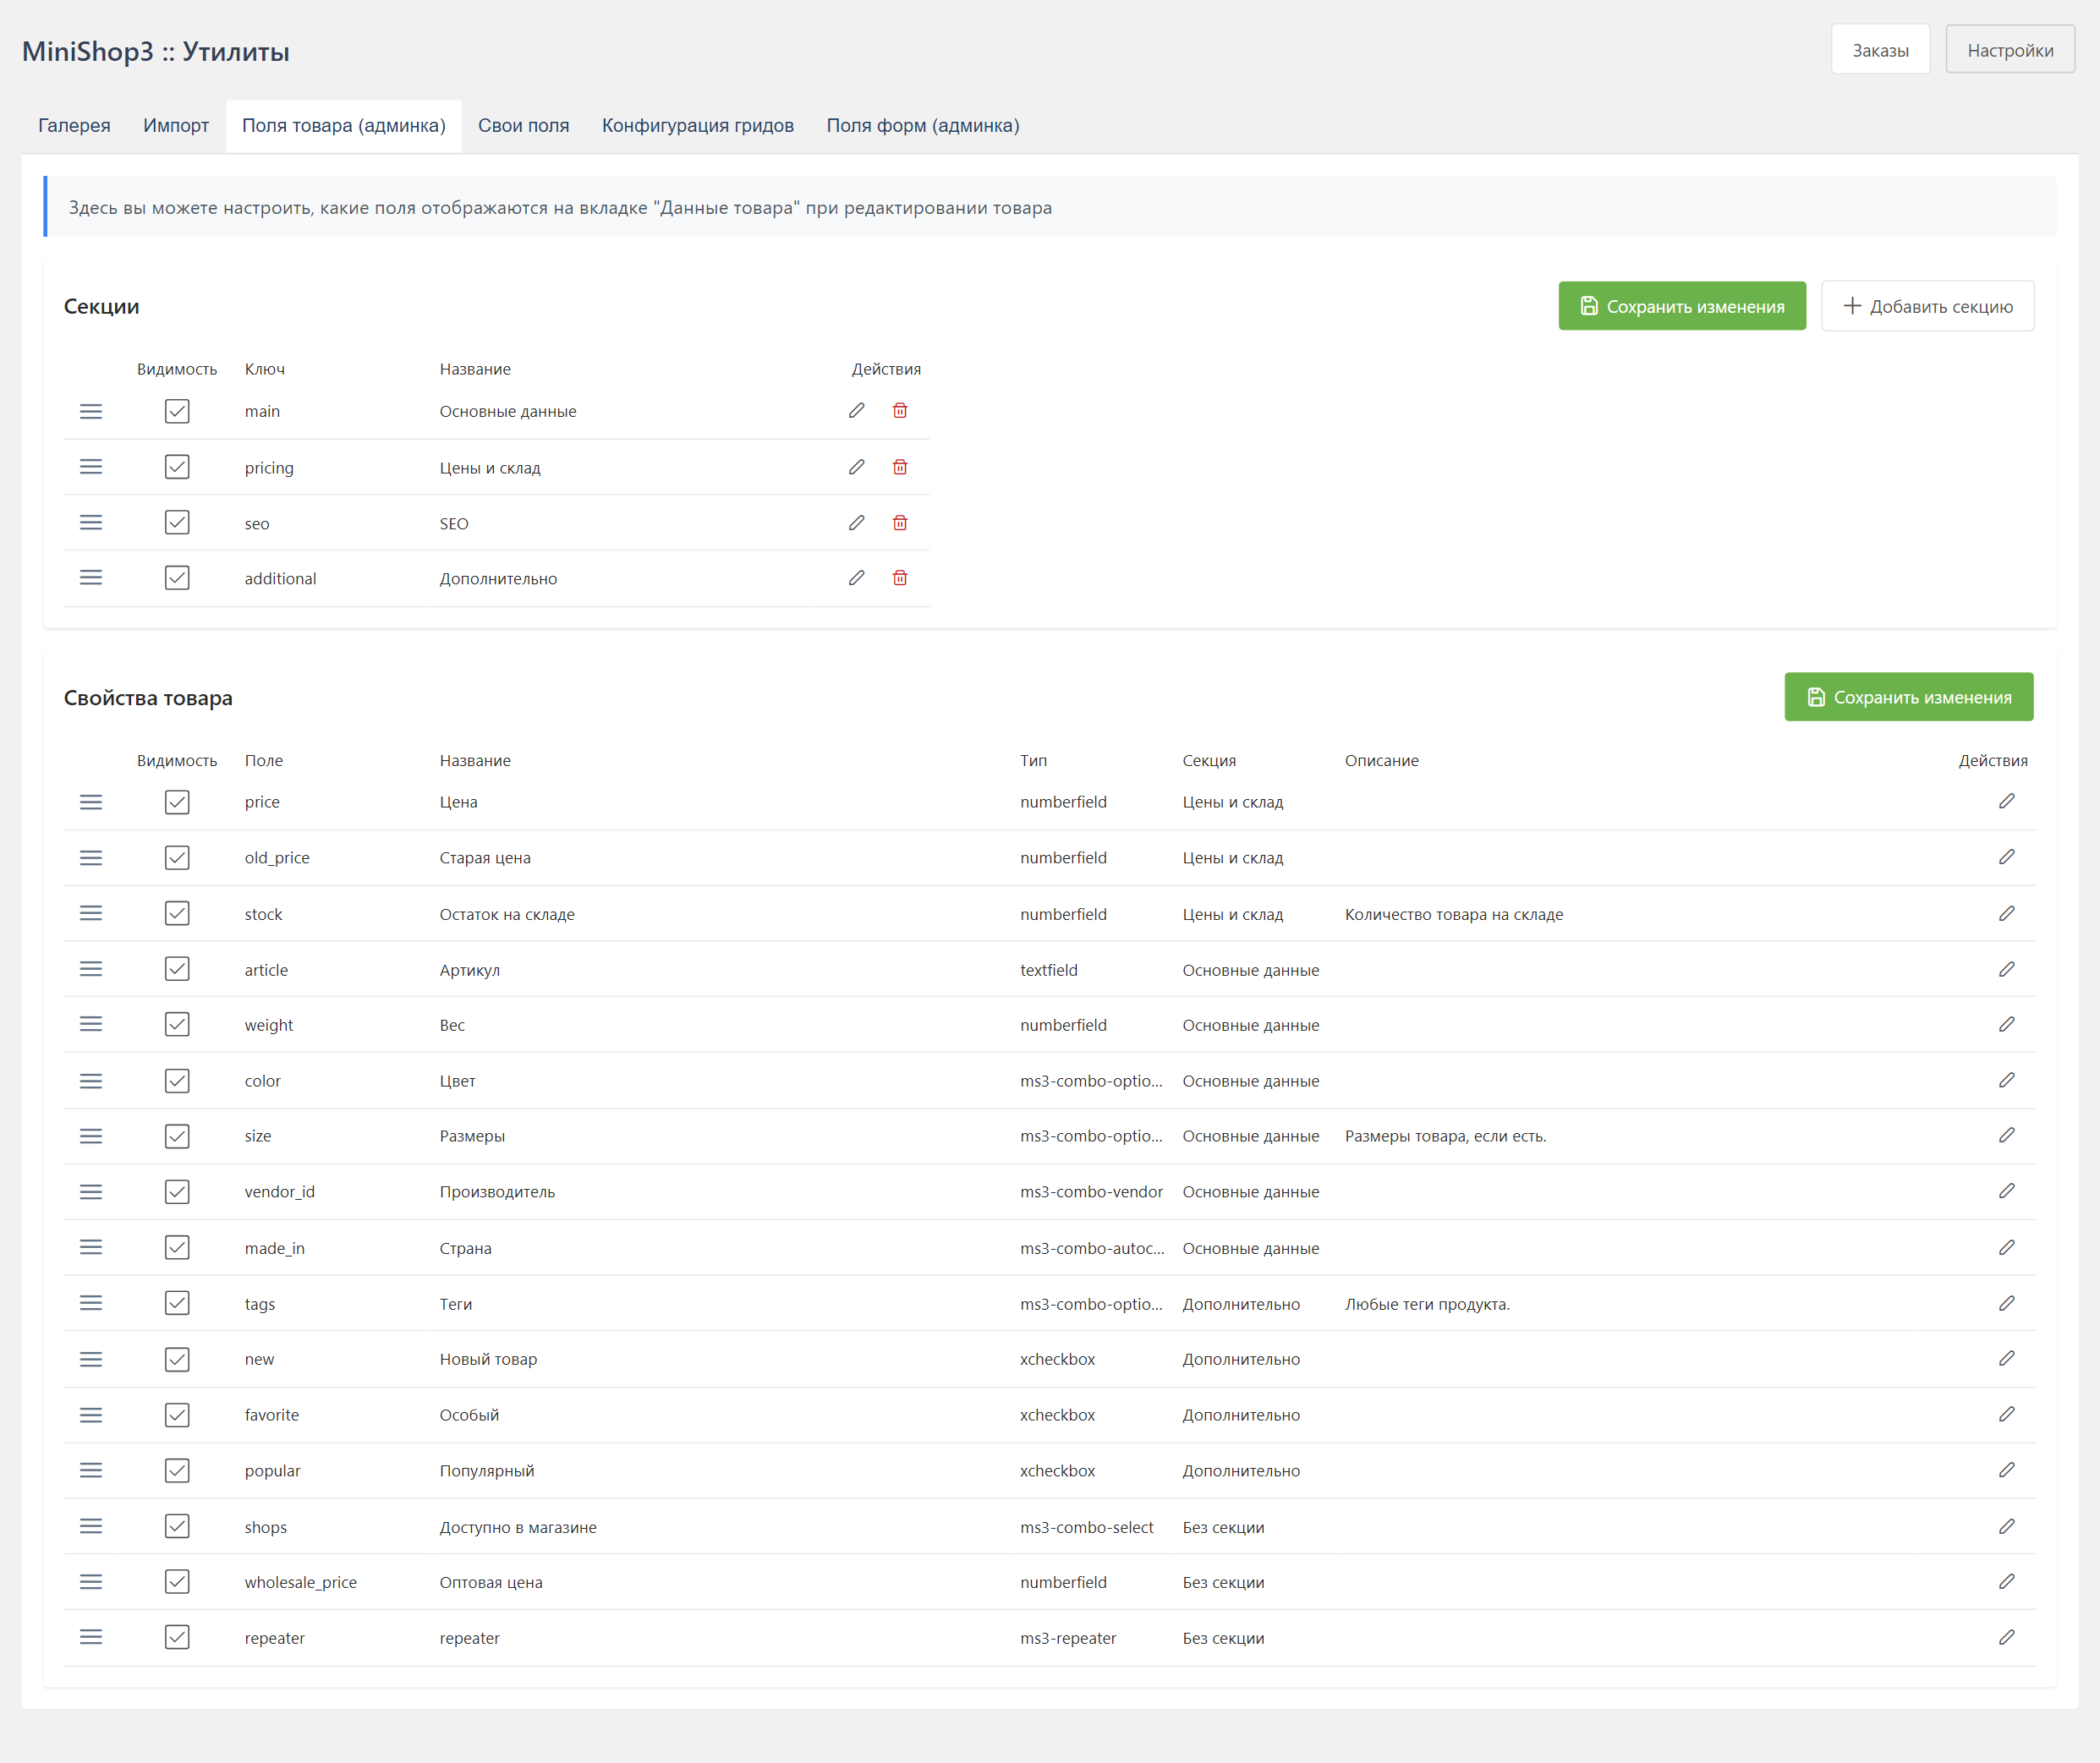
Task: Edit the wholesale_price field with pencil icon
Action: pos(2006,1581)
